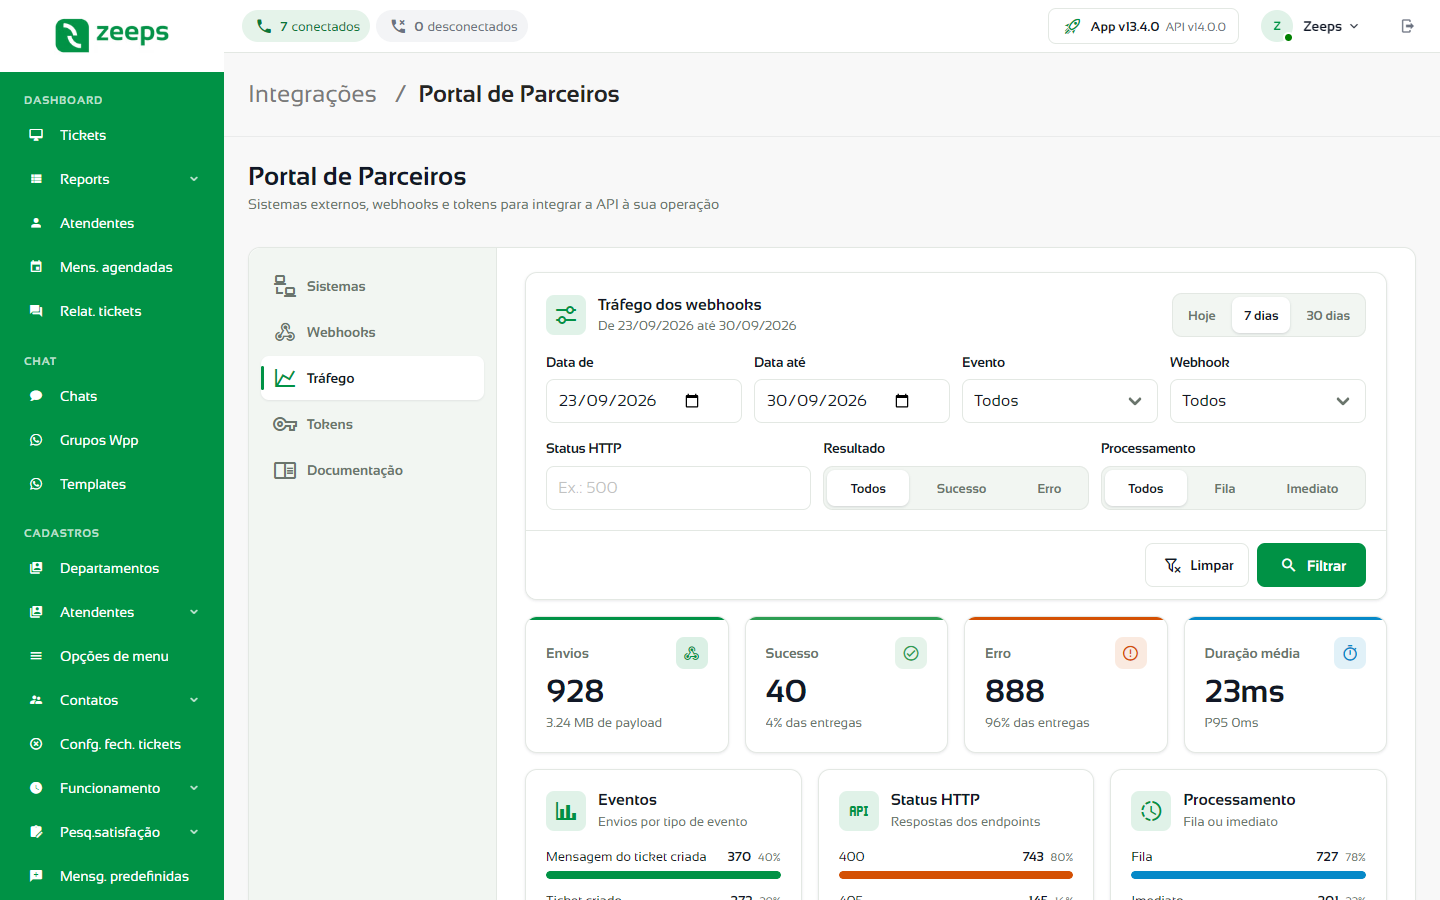The image size is (1440, 900).
Task: Focus the Status HTTP input field
Action: coord(678,488)
